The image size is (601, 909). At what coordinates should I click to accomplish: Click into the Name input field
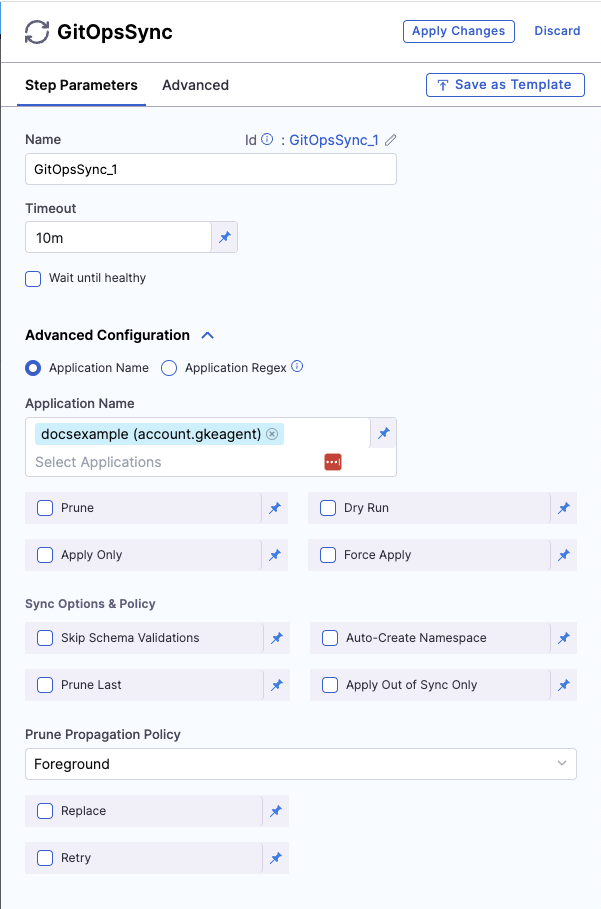(210, 170)
